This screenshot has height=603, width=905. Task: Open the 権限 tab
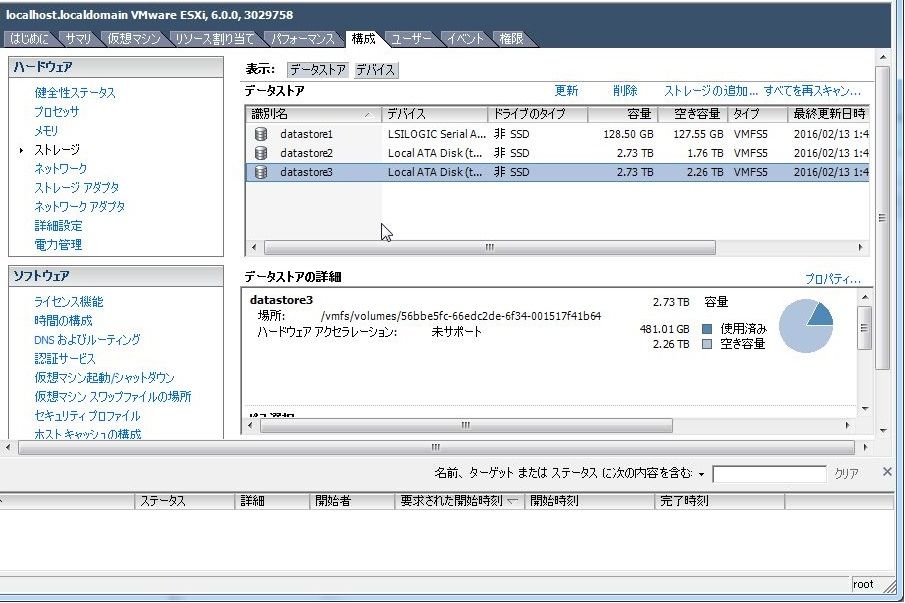511,39
